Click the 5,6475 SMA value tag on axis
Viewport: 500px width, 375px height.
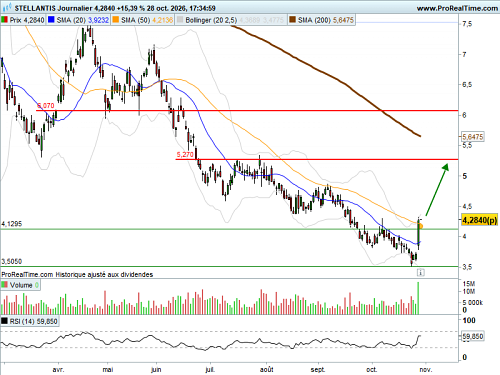[x=473, y=137]
